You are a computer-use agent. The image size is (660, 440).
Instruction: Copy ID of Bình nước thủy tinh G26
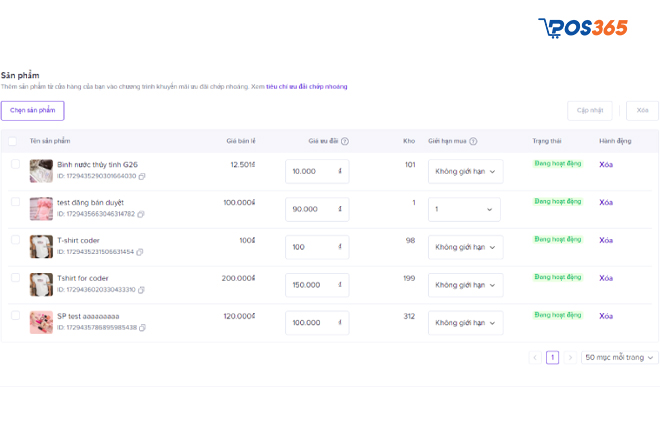(x=142, y=176)
